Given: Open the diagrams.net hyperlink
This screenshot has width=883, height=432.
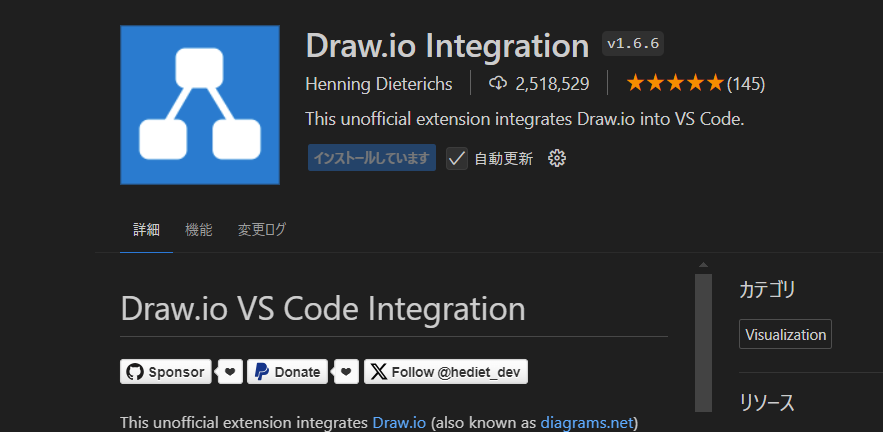Looking at the screenshot, I should click(x=587, y=422).
